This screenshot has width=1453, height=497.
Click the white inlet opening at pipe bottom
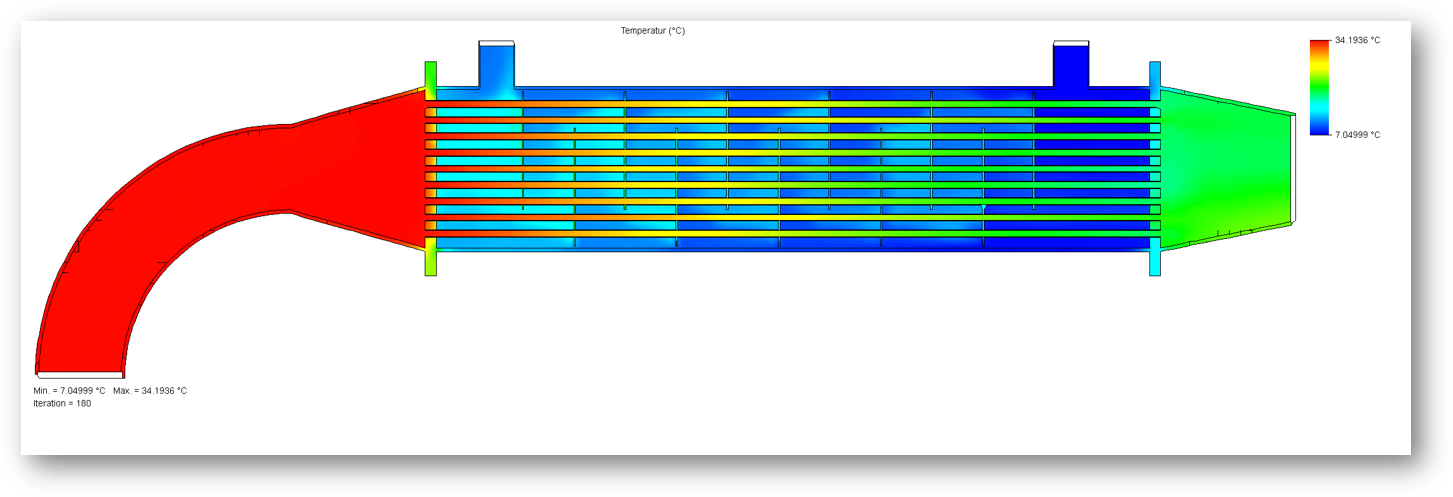(80, 374)
